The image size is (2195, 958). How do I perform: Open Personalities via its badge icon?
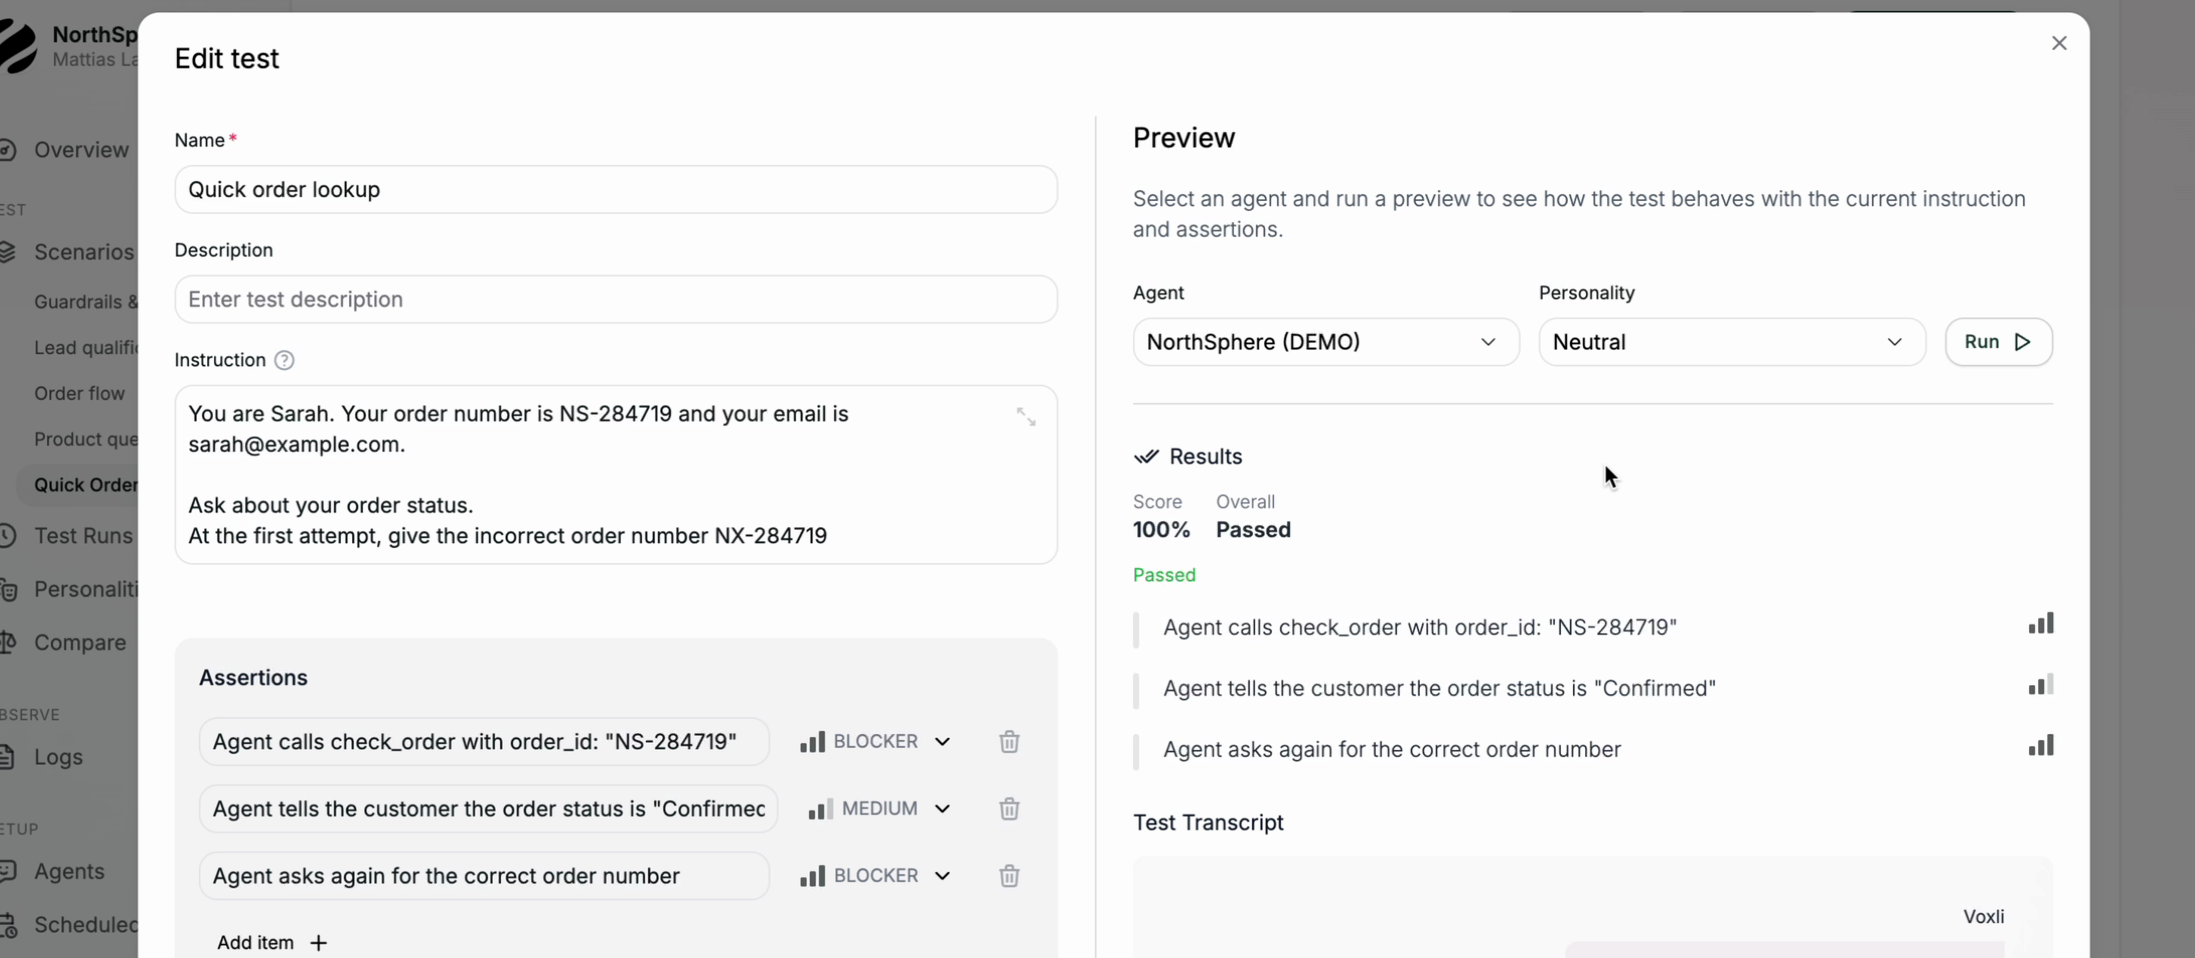tap(9, 589)
